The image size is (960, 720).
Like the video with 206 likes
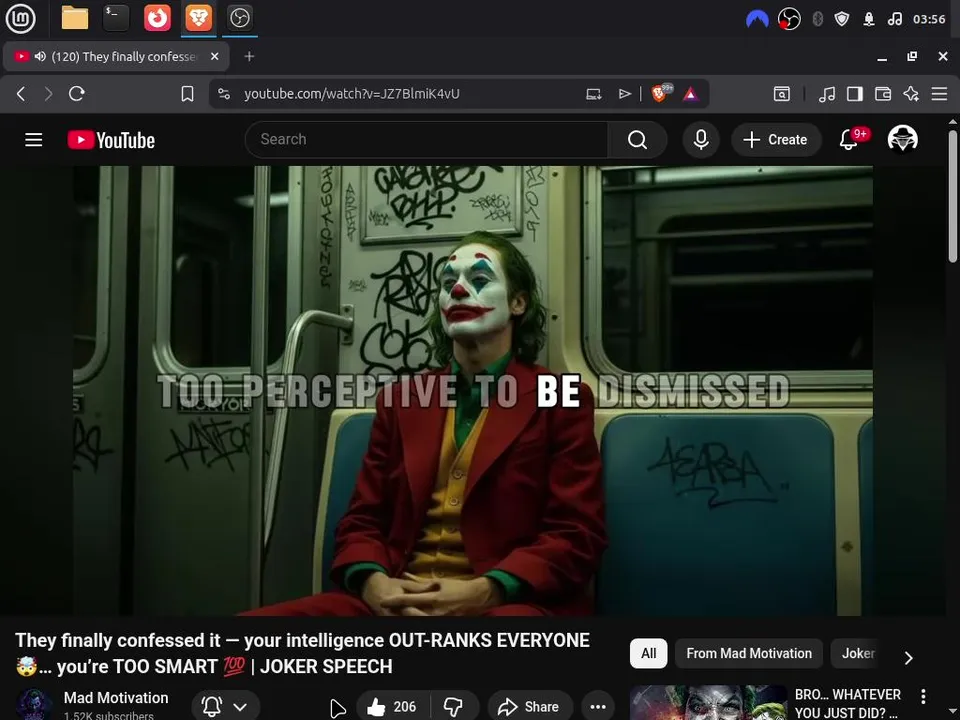pos(392,707)
